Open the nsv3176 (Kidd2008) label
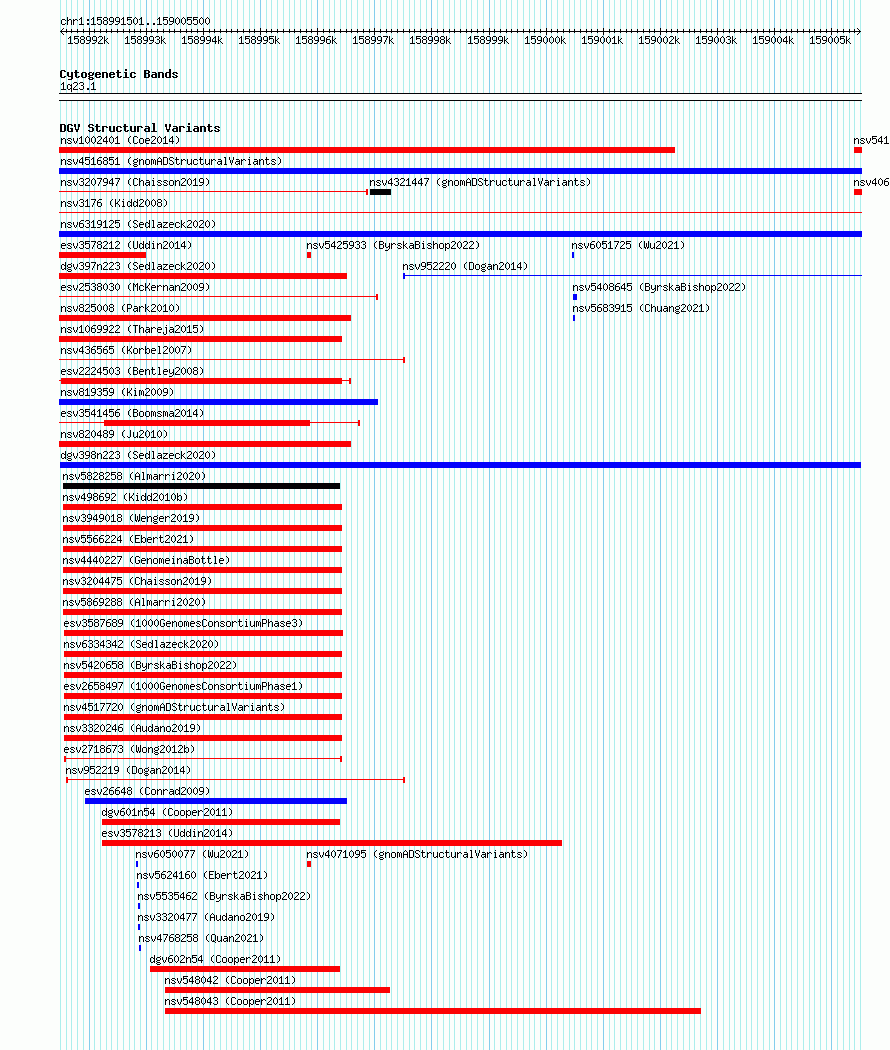This screenshot has width=890, height=1050. pos(114,203)
